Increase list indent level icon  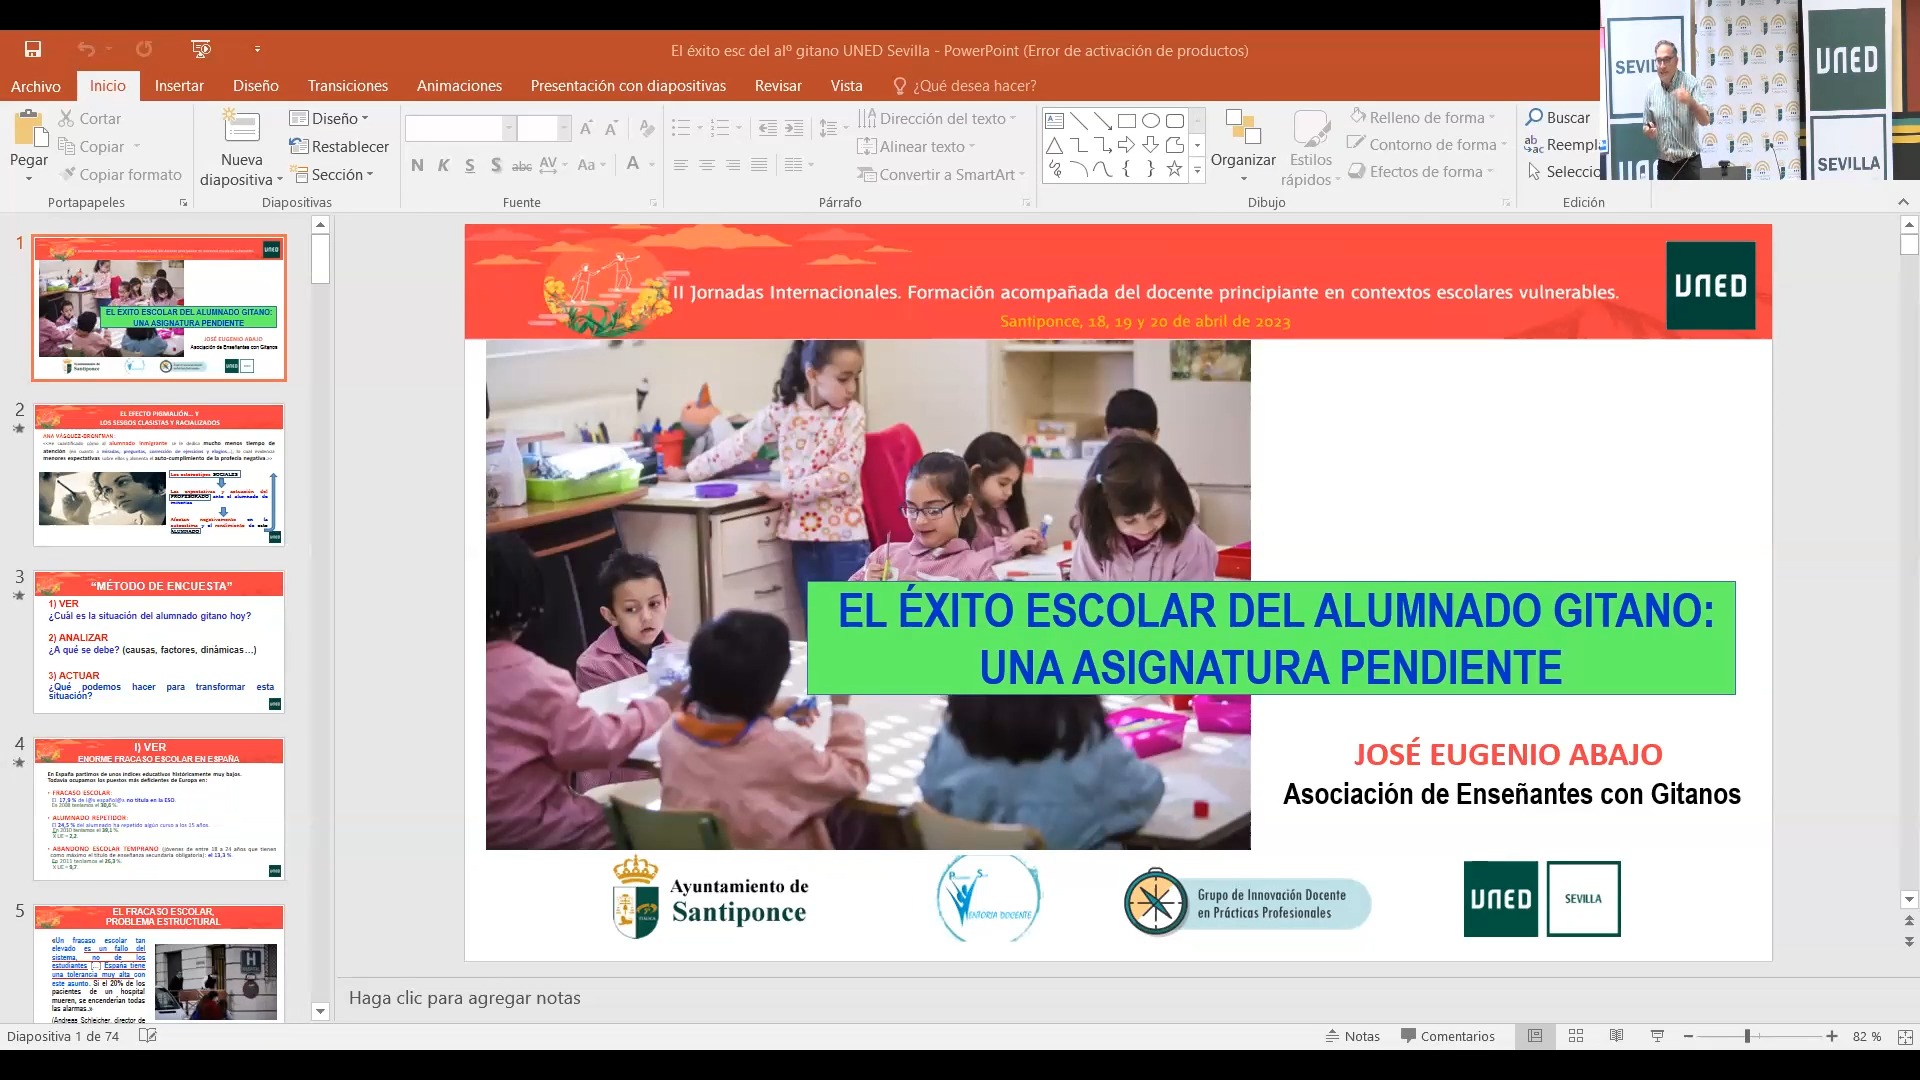coord(794,128)
